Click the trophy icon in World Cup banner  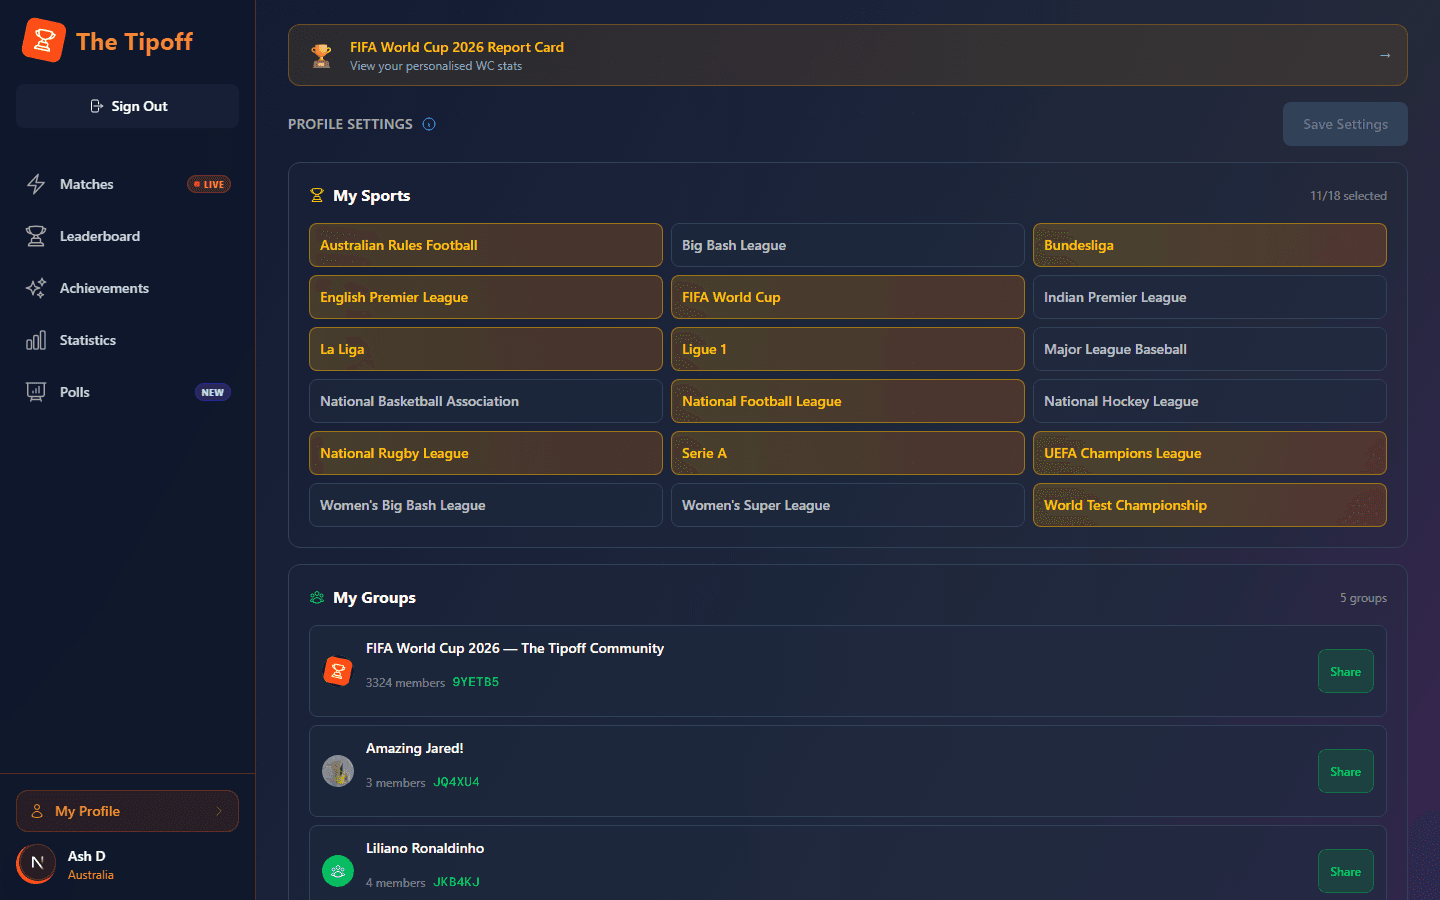[321, 56]
